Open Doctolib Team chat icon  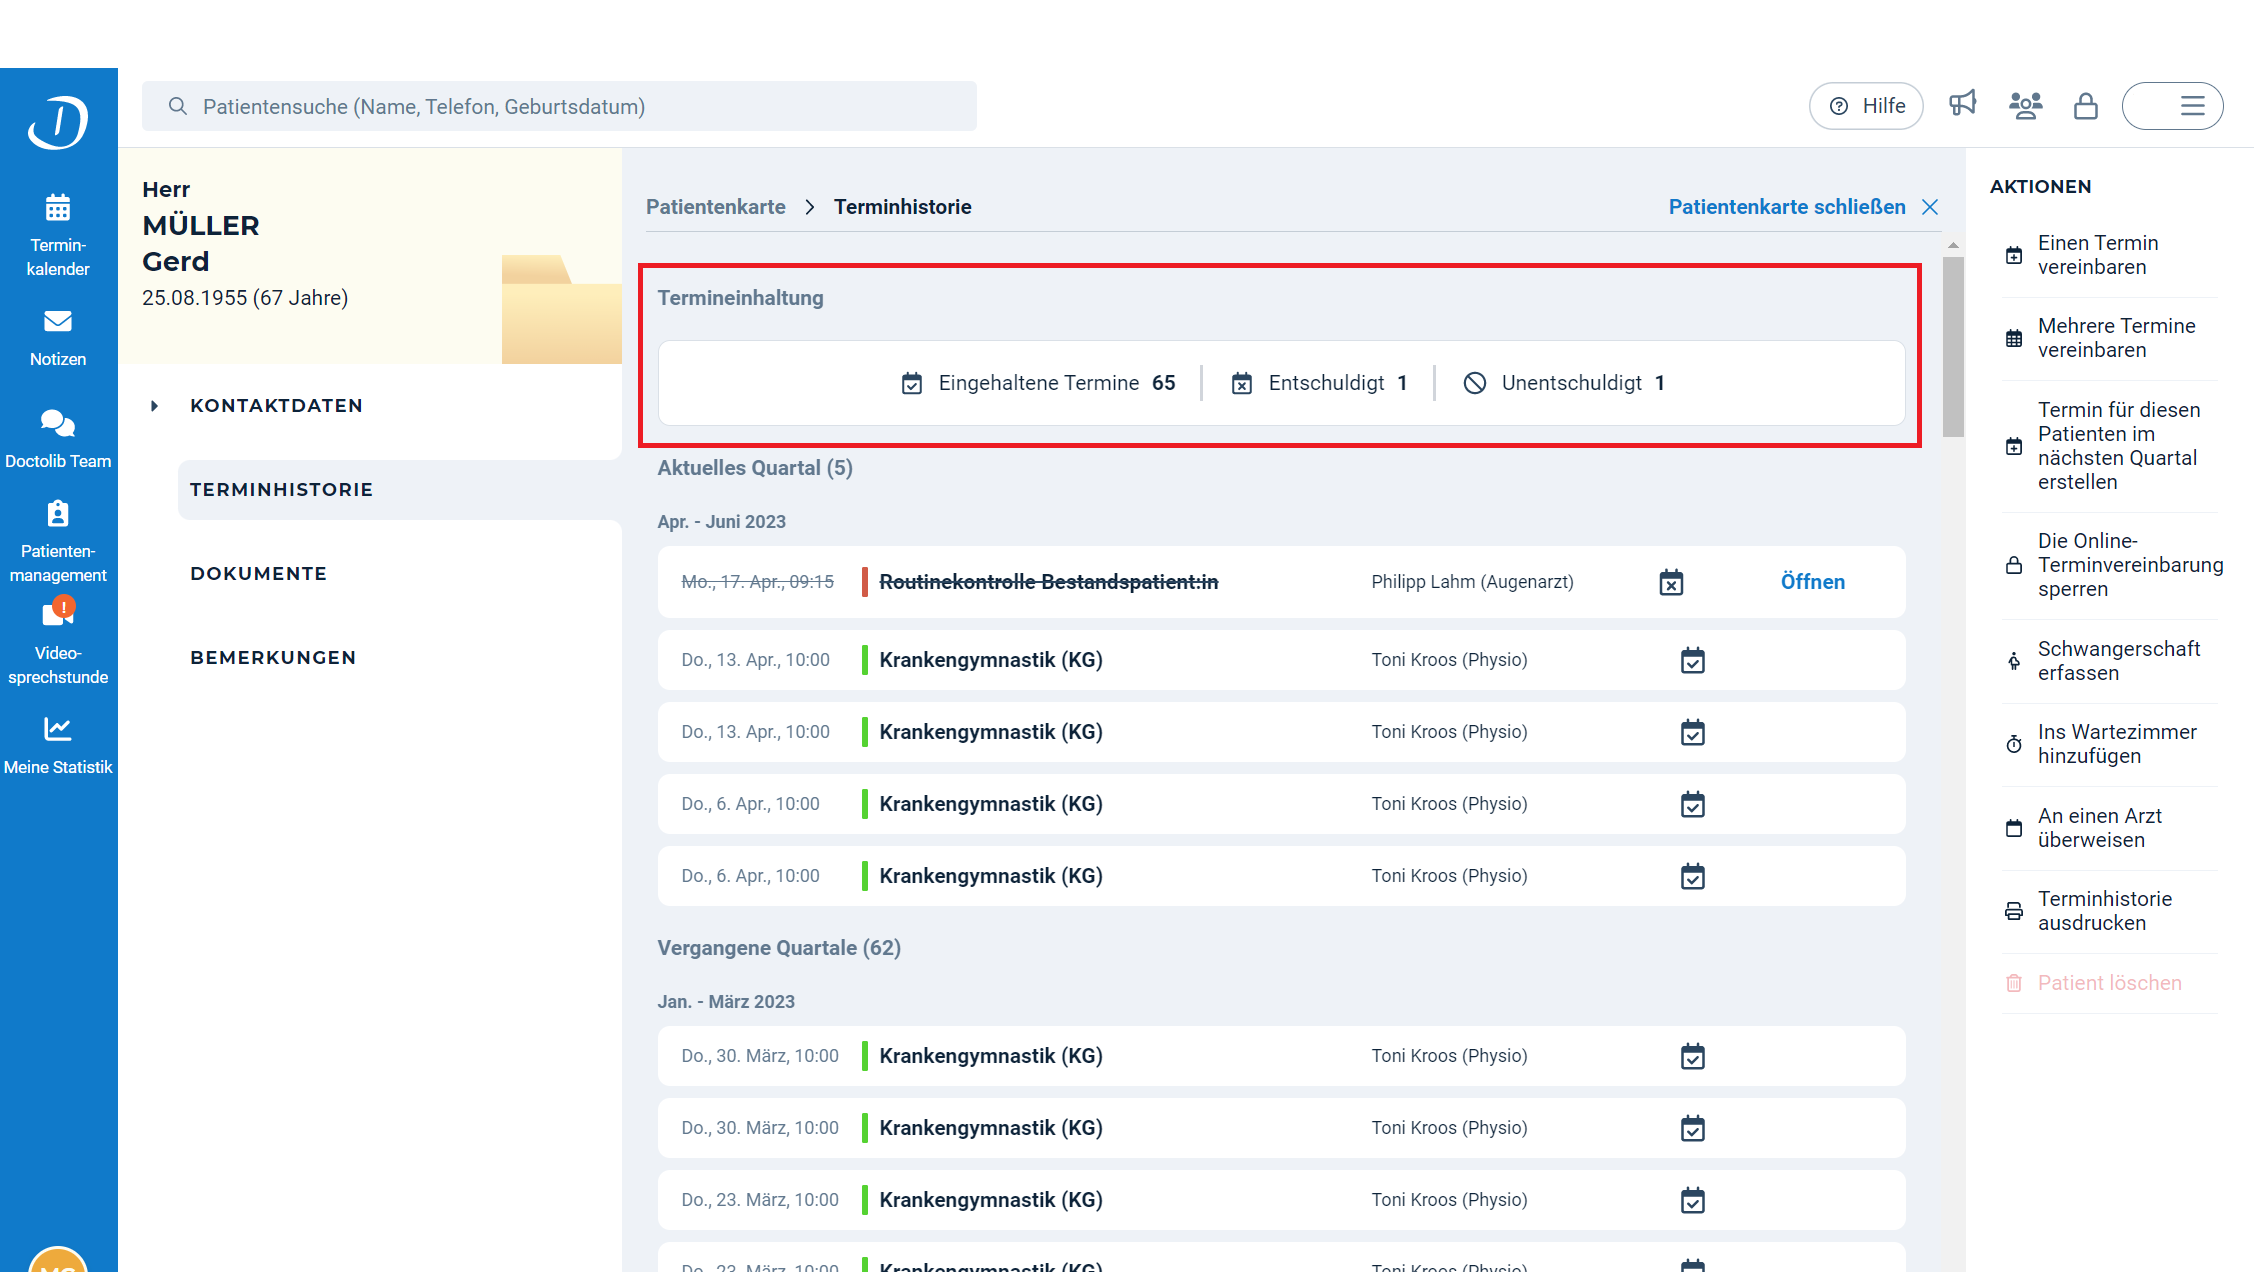[x=58, y=424]
